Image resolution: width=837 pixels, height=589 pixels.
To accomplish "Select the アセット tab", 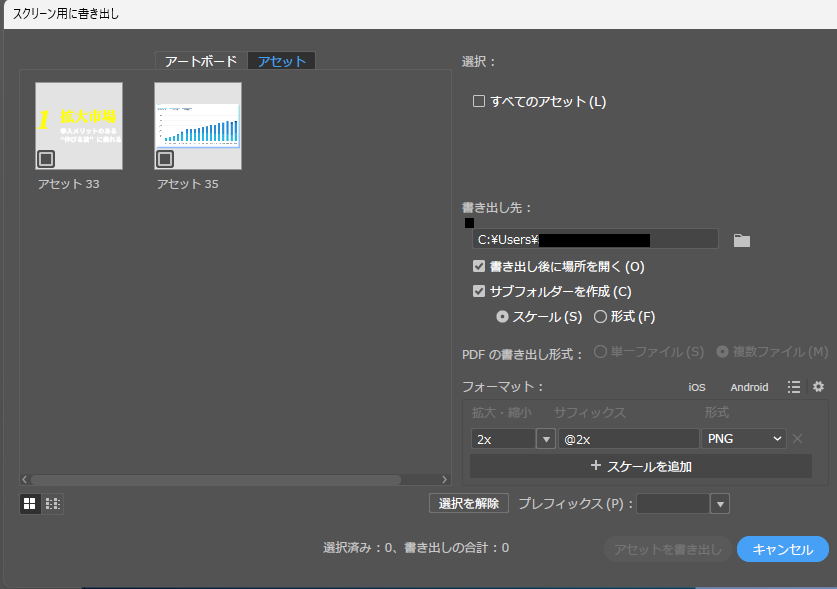I will pos(282,61).
